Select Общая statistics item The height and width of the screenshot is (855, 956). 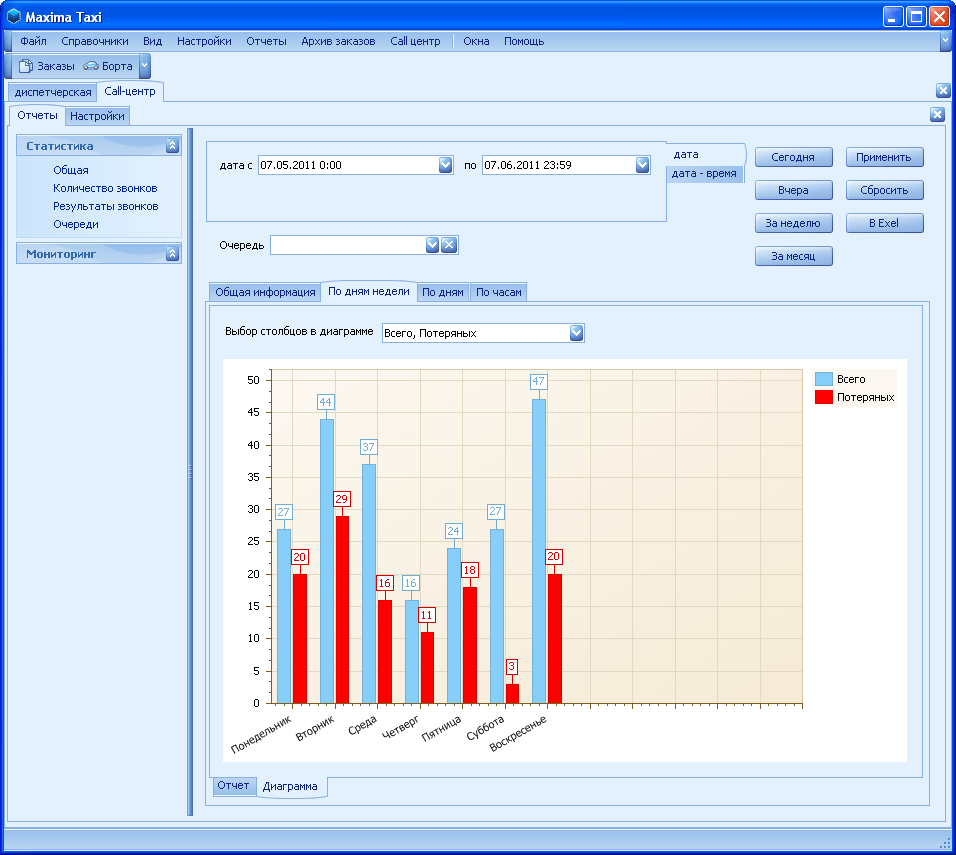point(71,170)
